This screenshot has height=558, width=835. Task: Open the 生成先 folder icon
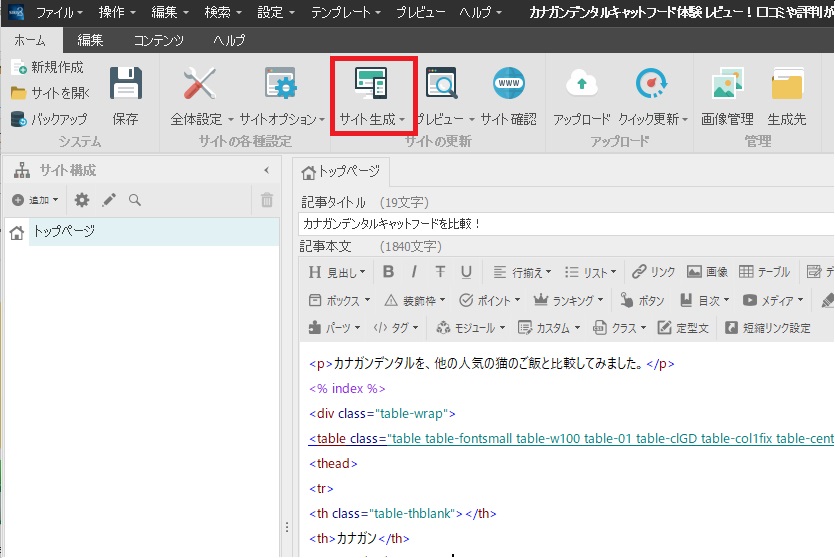[787, 83]
